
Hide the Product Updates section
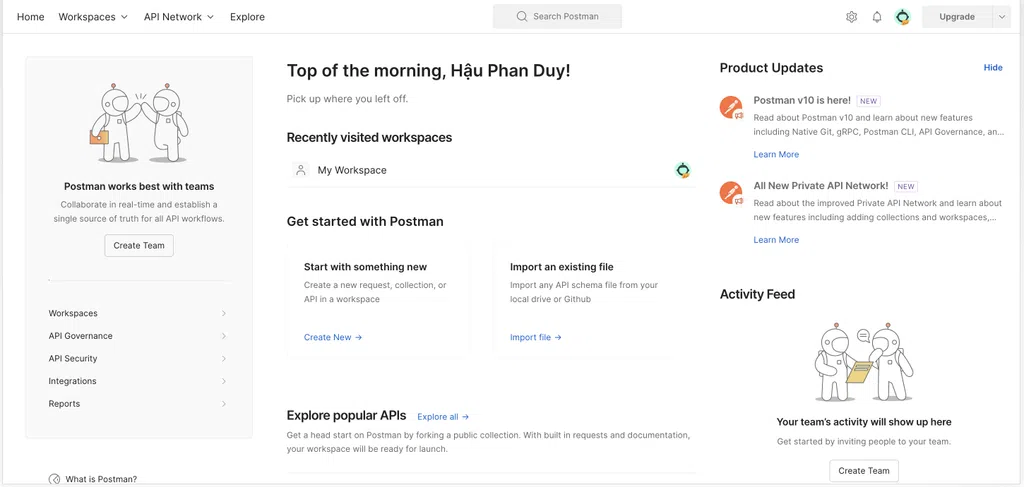993,68
